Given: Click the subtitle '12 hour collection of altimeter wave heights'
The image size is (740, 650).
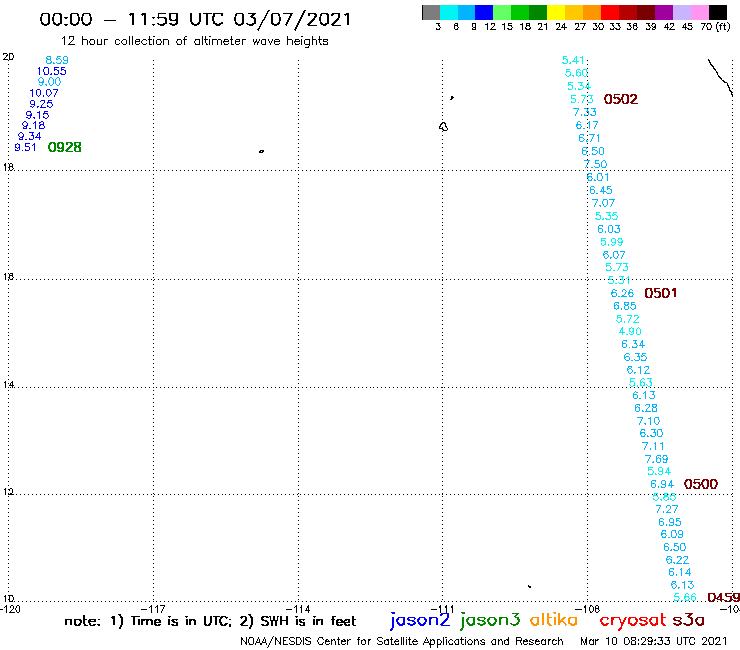Looking at the screenshot, I should (194, 41).
